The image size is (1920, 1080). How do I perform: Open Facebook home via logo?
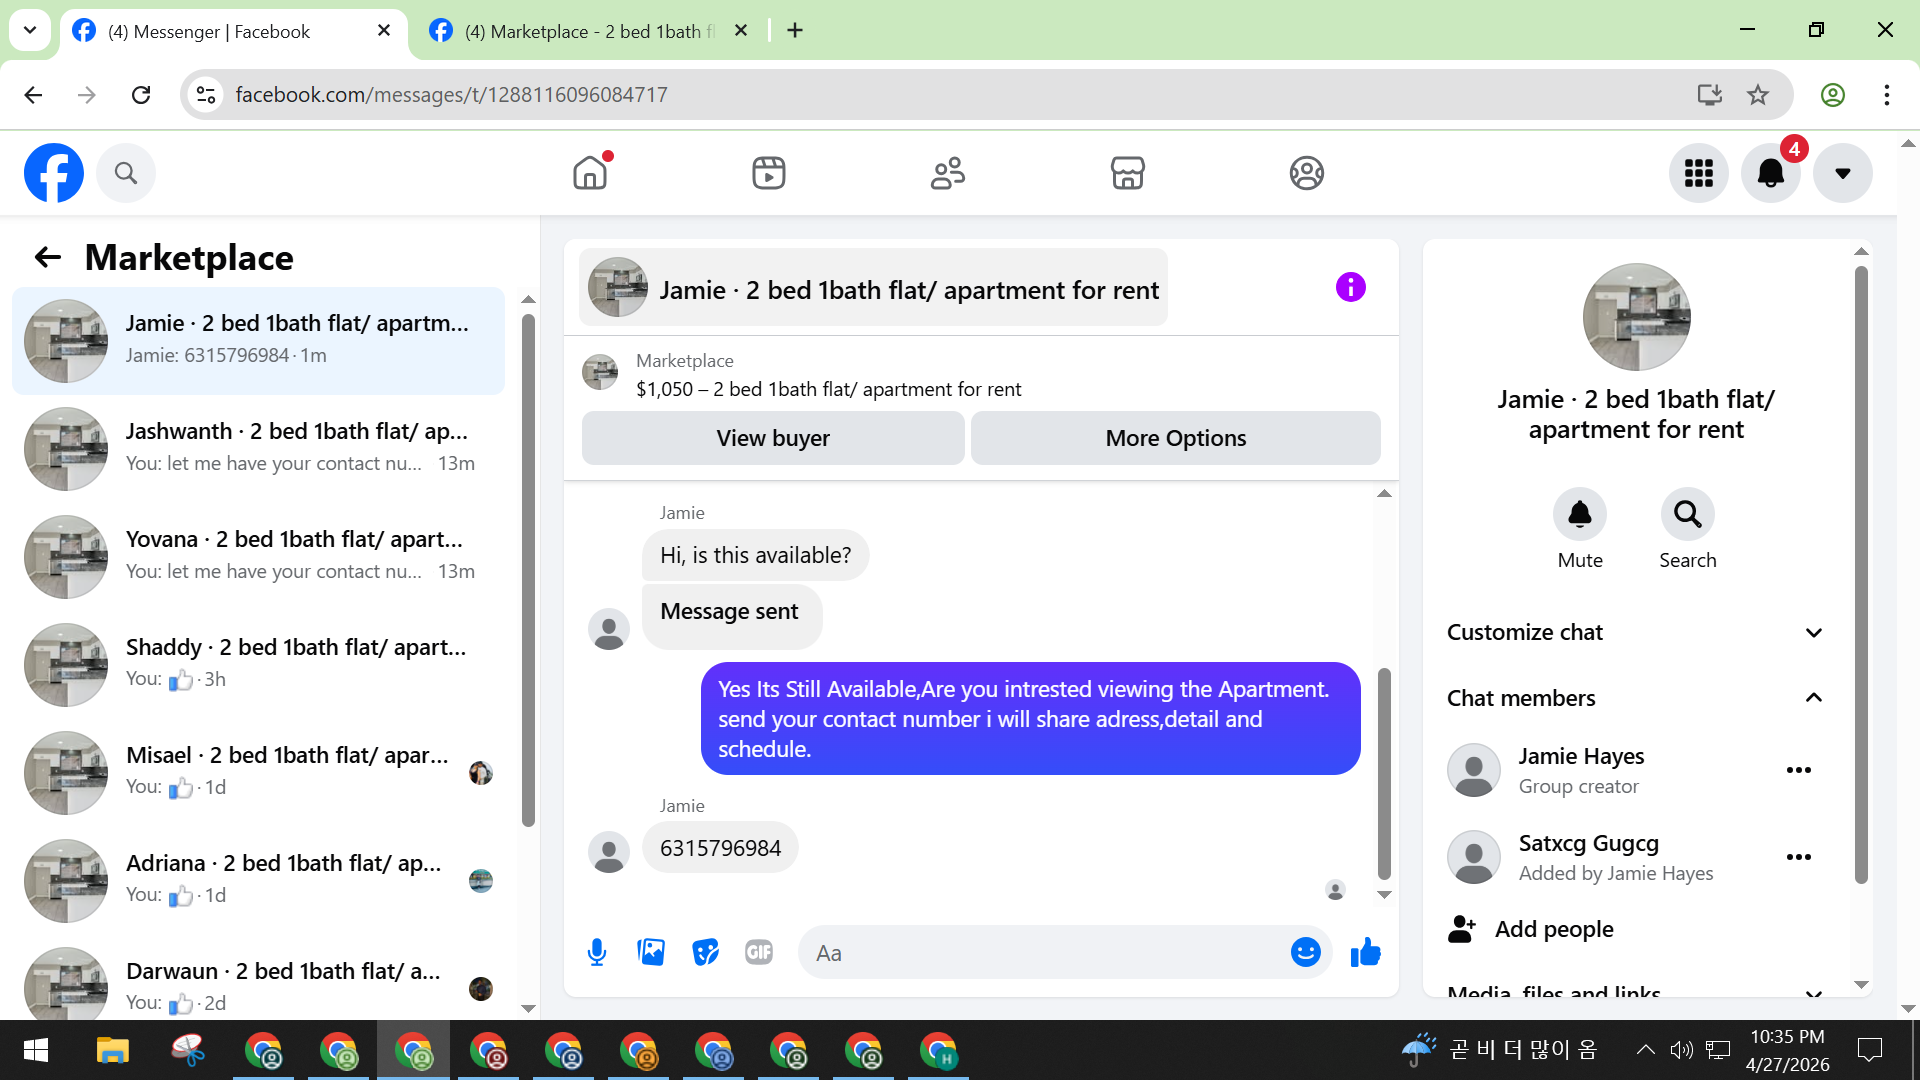[54, 173]
